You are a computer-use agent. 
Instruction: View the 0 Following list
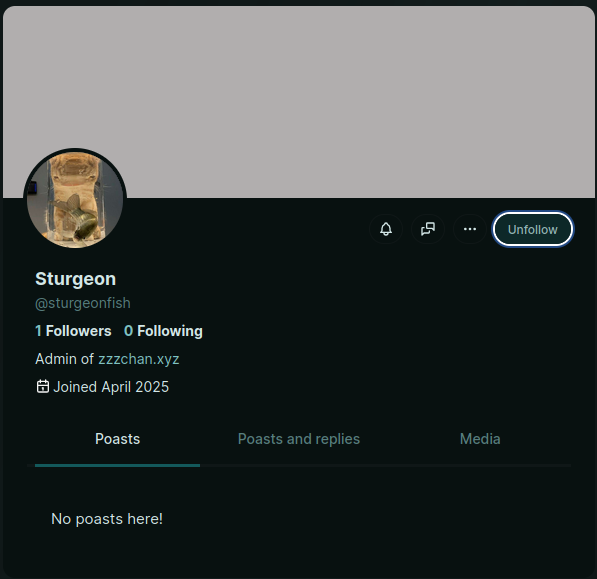163,331
